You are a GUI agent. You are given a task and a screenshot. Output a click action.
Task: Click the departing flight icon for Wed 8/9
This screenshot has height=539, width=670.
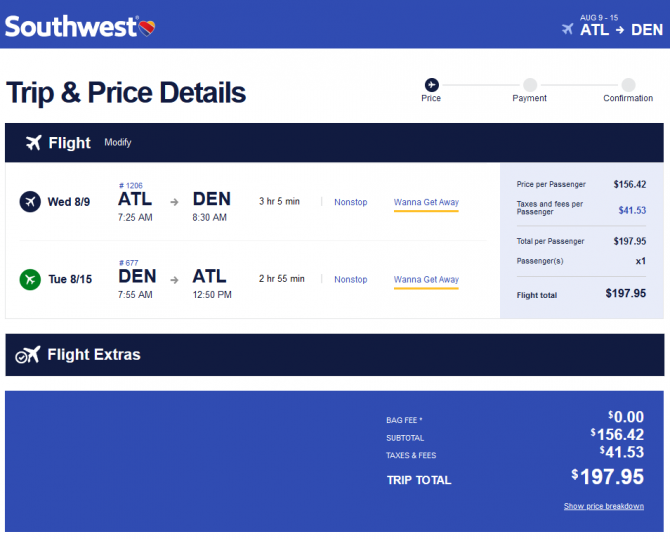(x=30, y=202)
